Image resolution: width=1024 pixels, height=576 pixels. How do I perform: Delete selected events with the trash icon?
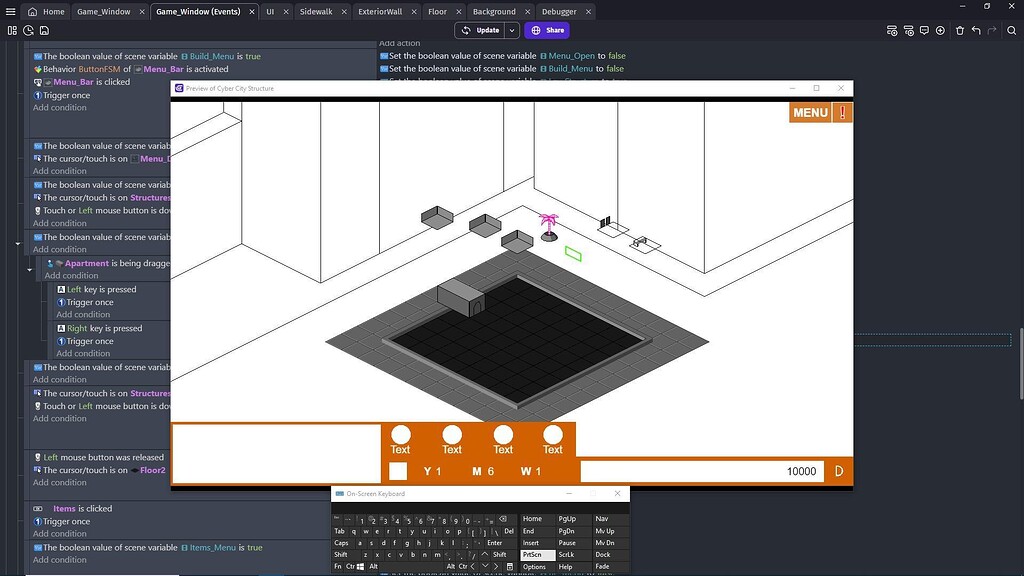tap(960, 30)
